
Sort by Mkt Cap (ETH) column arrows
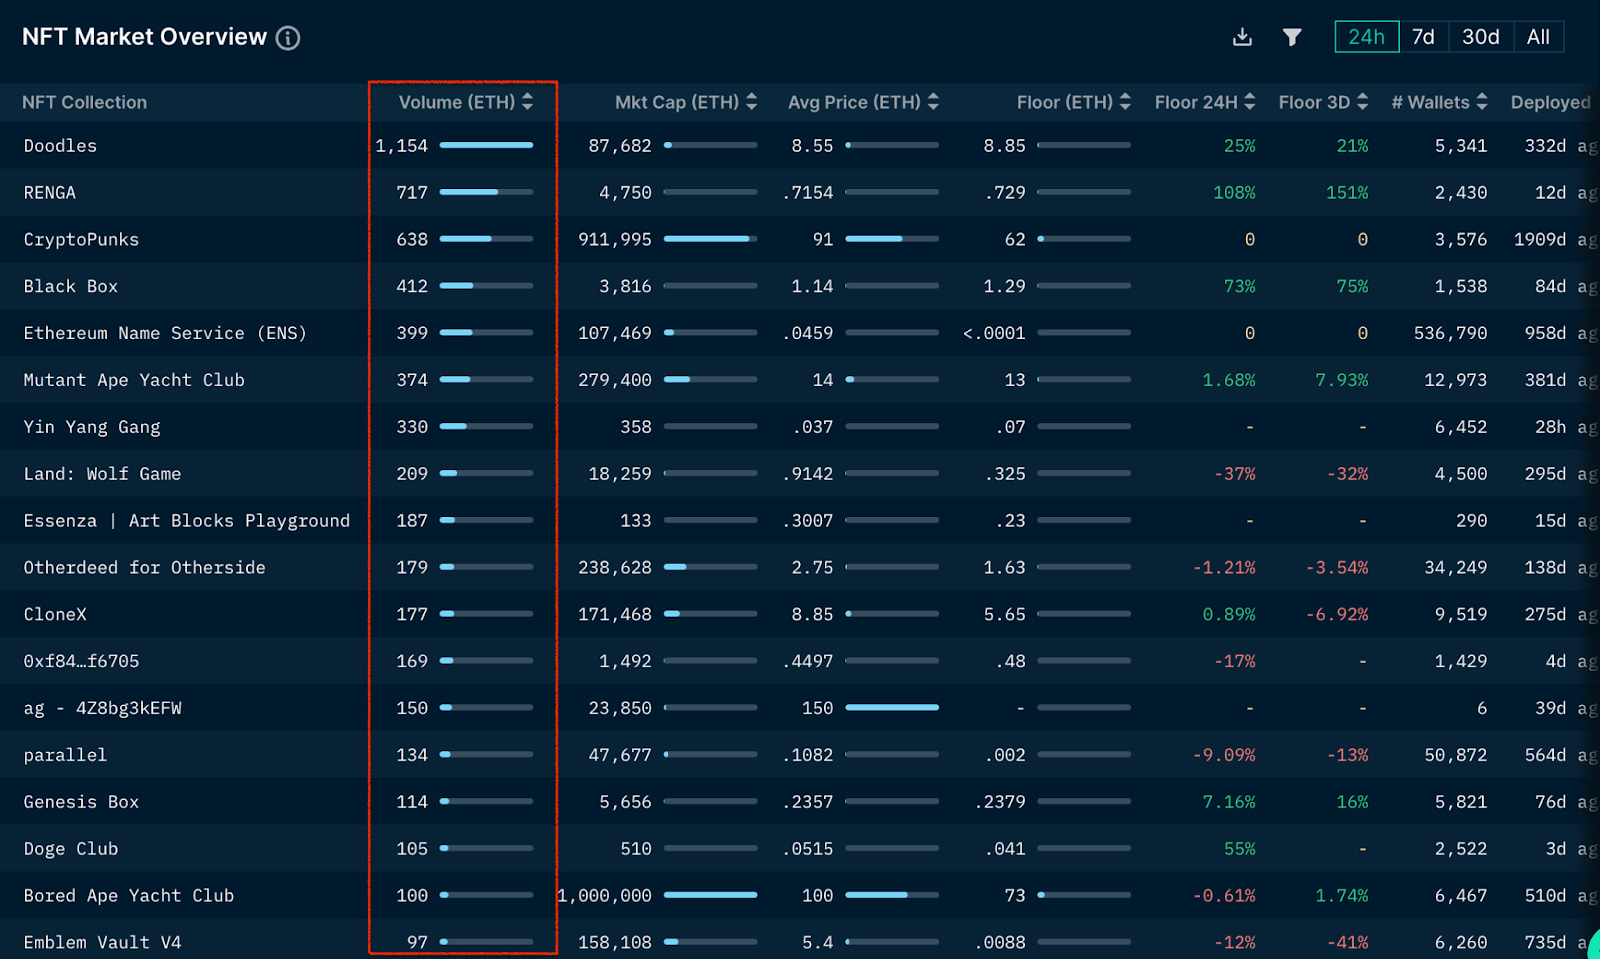click(x=751, y=102)
